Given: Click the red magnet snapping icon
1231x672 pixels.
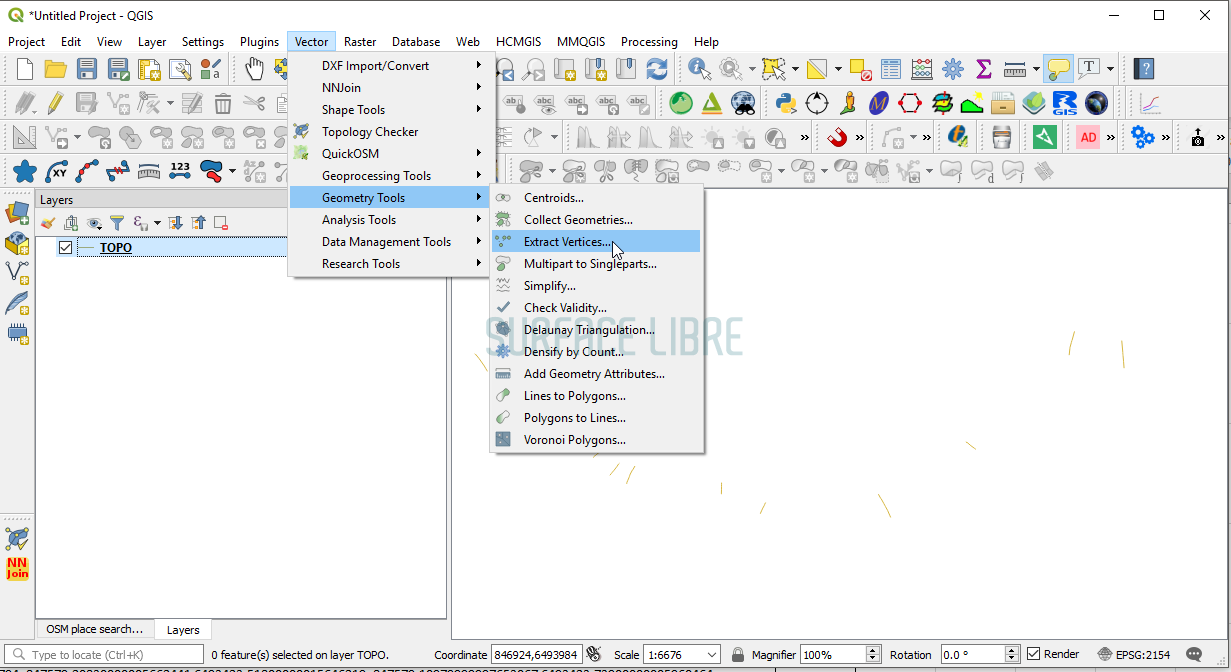Looking at the screenshot, I should tap(837, 137).
